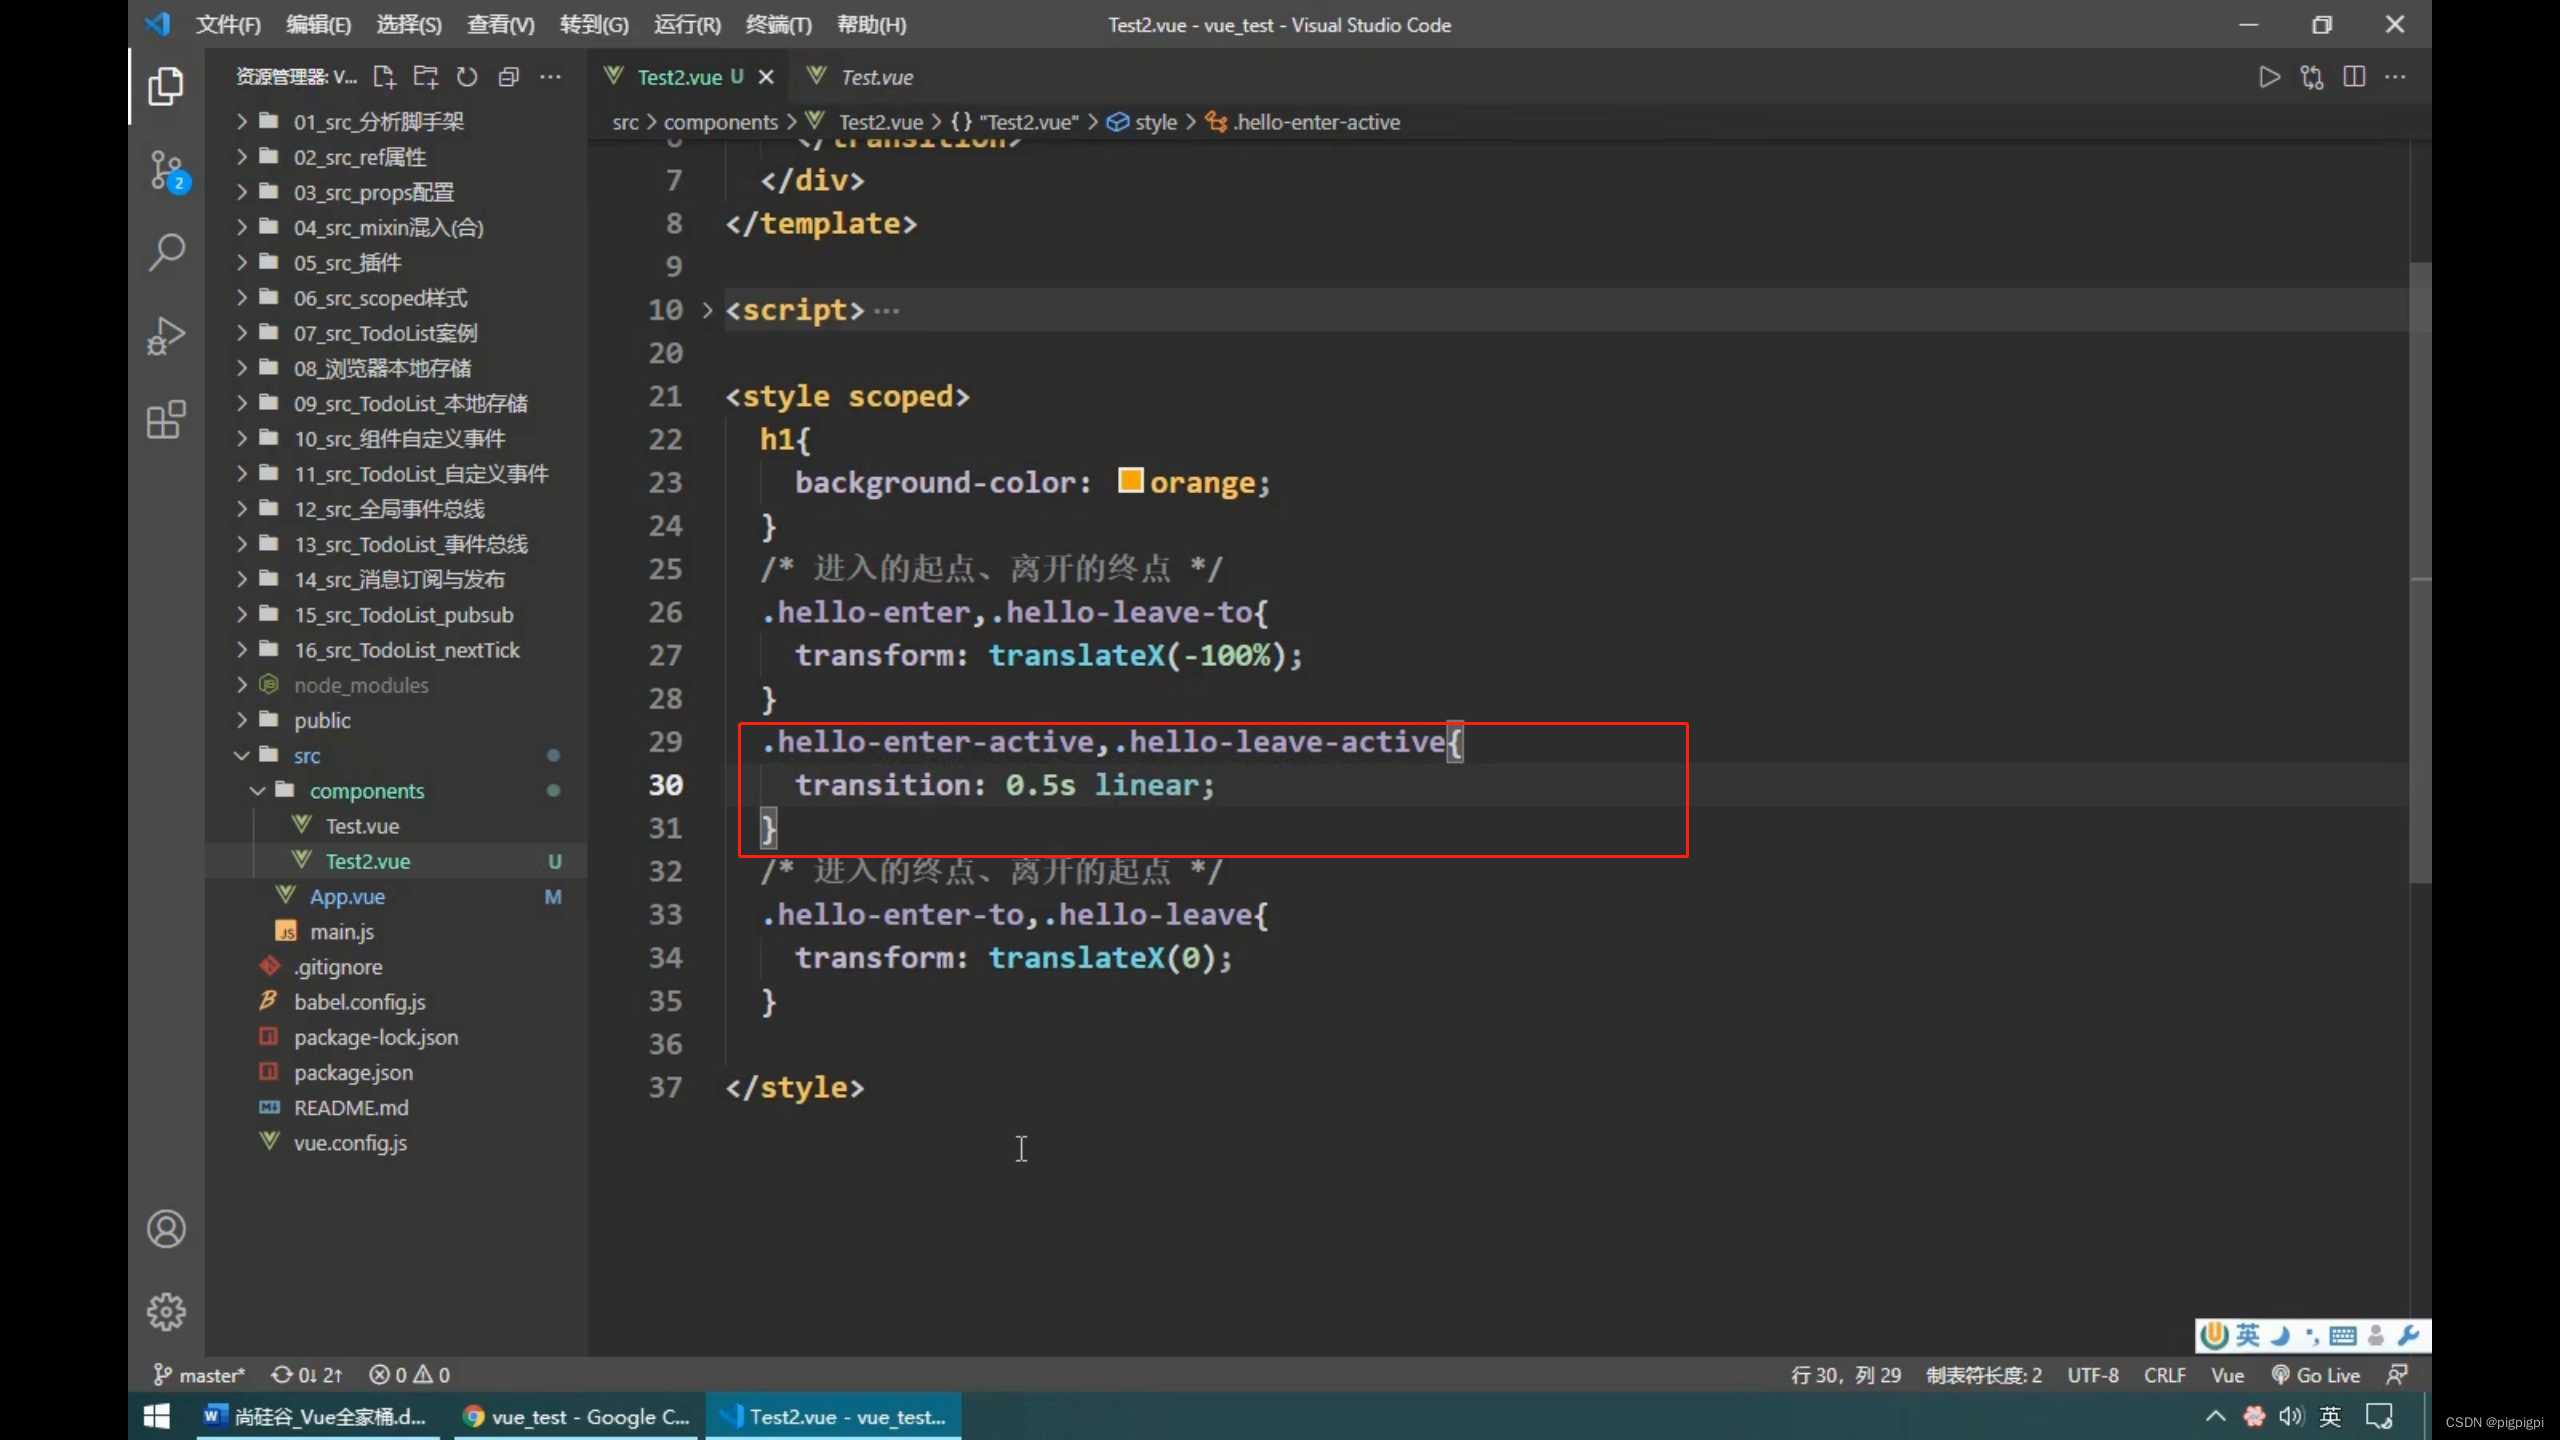The image size is (2560, 1440).
Task: Open package.json in the file tree
Action: (x=395, y=1073)
